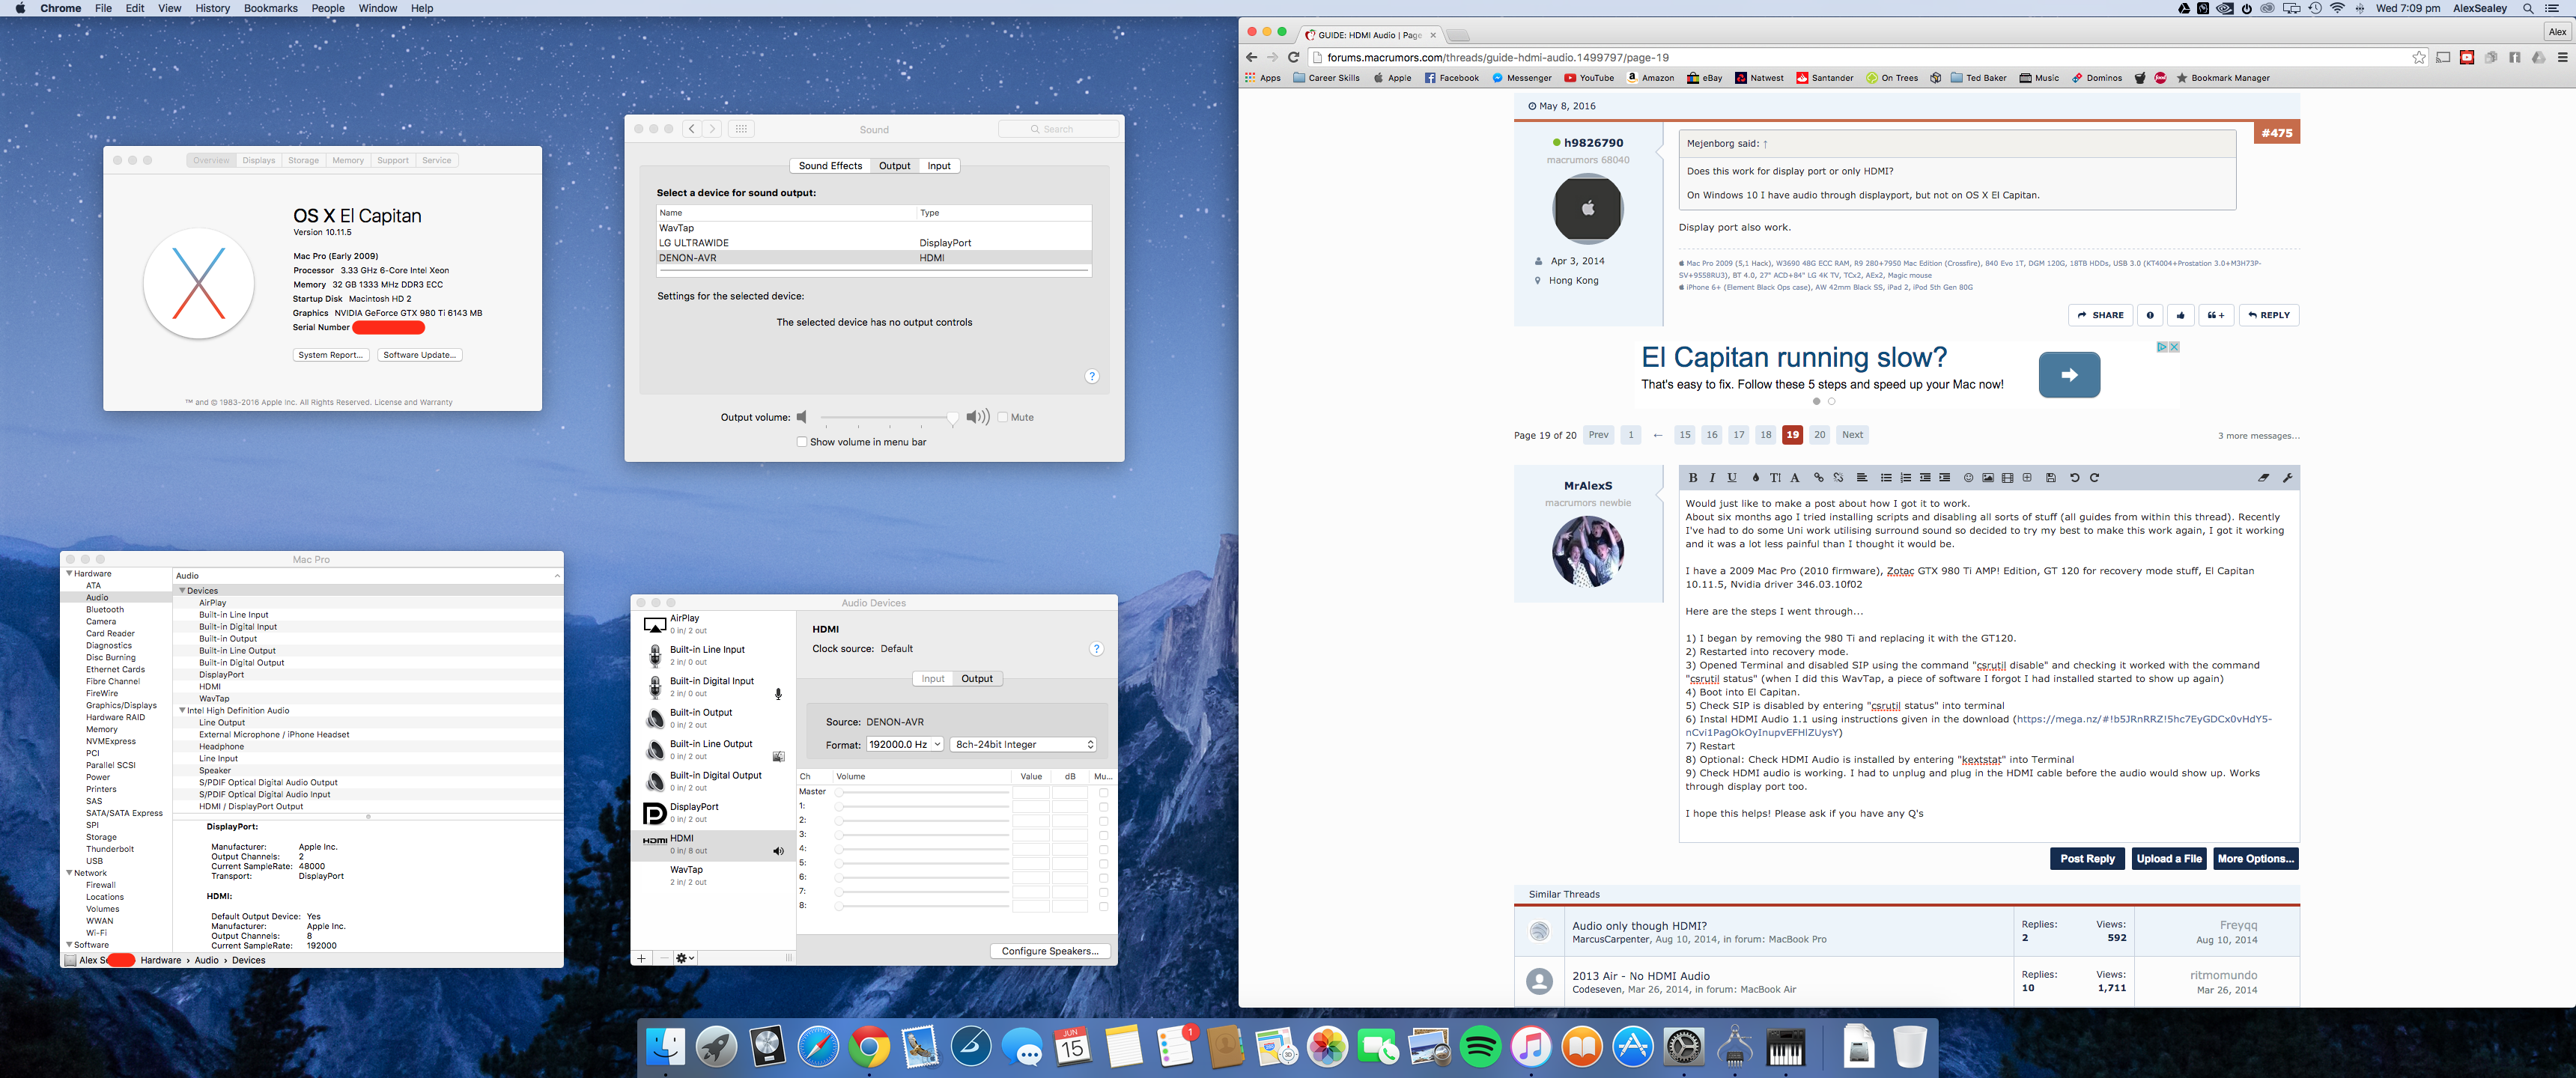Viewport: 2576px width, 1078px height.
Task: Click the Bold formatting icon in the reply editor
Action: [1693, 478]
